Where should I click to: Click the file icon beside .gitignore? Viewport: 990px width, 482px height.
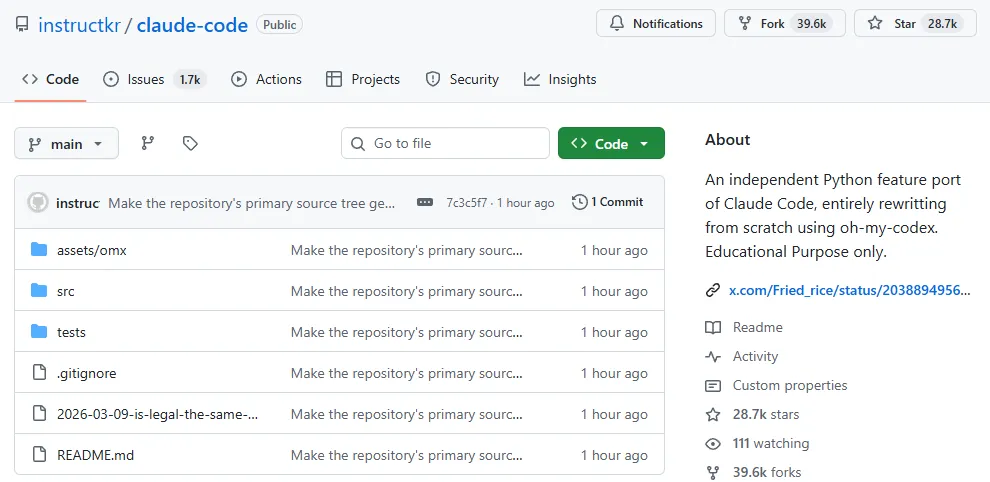tap(39, 373)
